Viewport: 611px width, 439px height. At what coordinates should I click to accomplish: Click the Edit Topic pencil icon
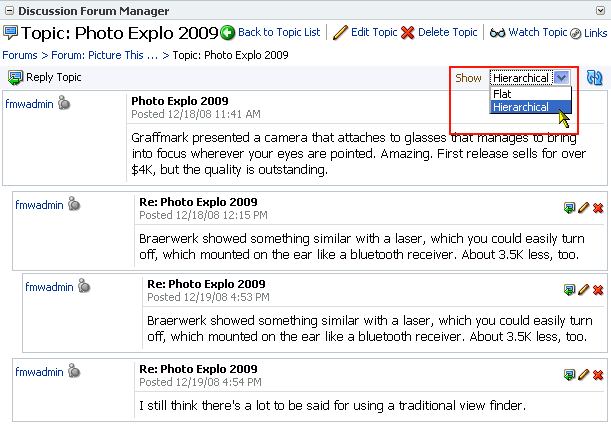340,32
